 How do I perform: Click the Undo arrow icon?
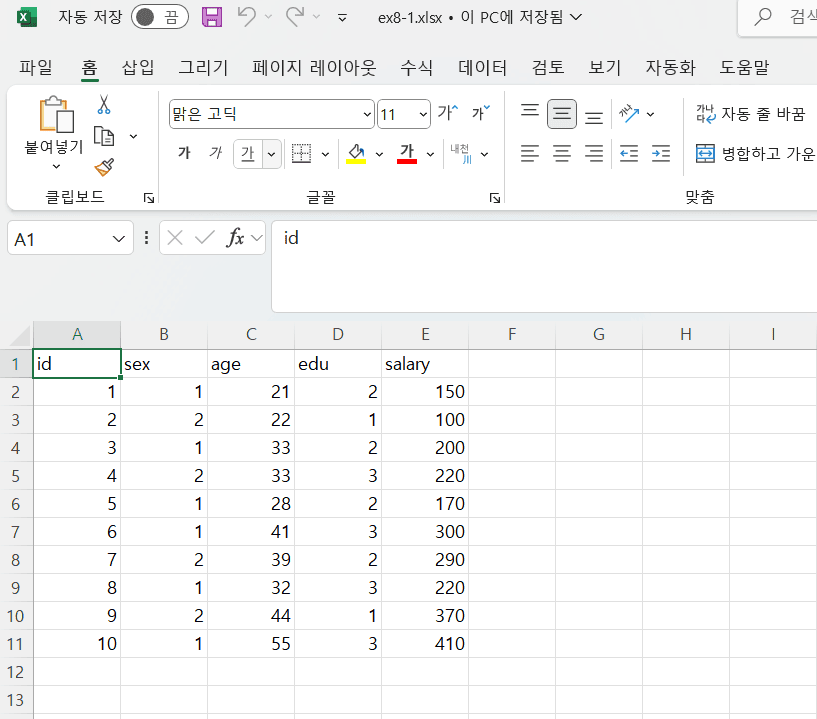click(x=247, y=17)
